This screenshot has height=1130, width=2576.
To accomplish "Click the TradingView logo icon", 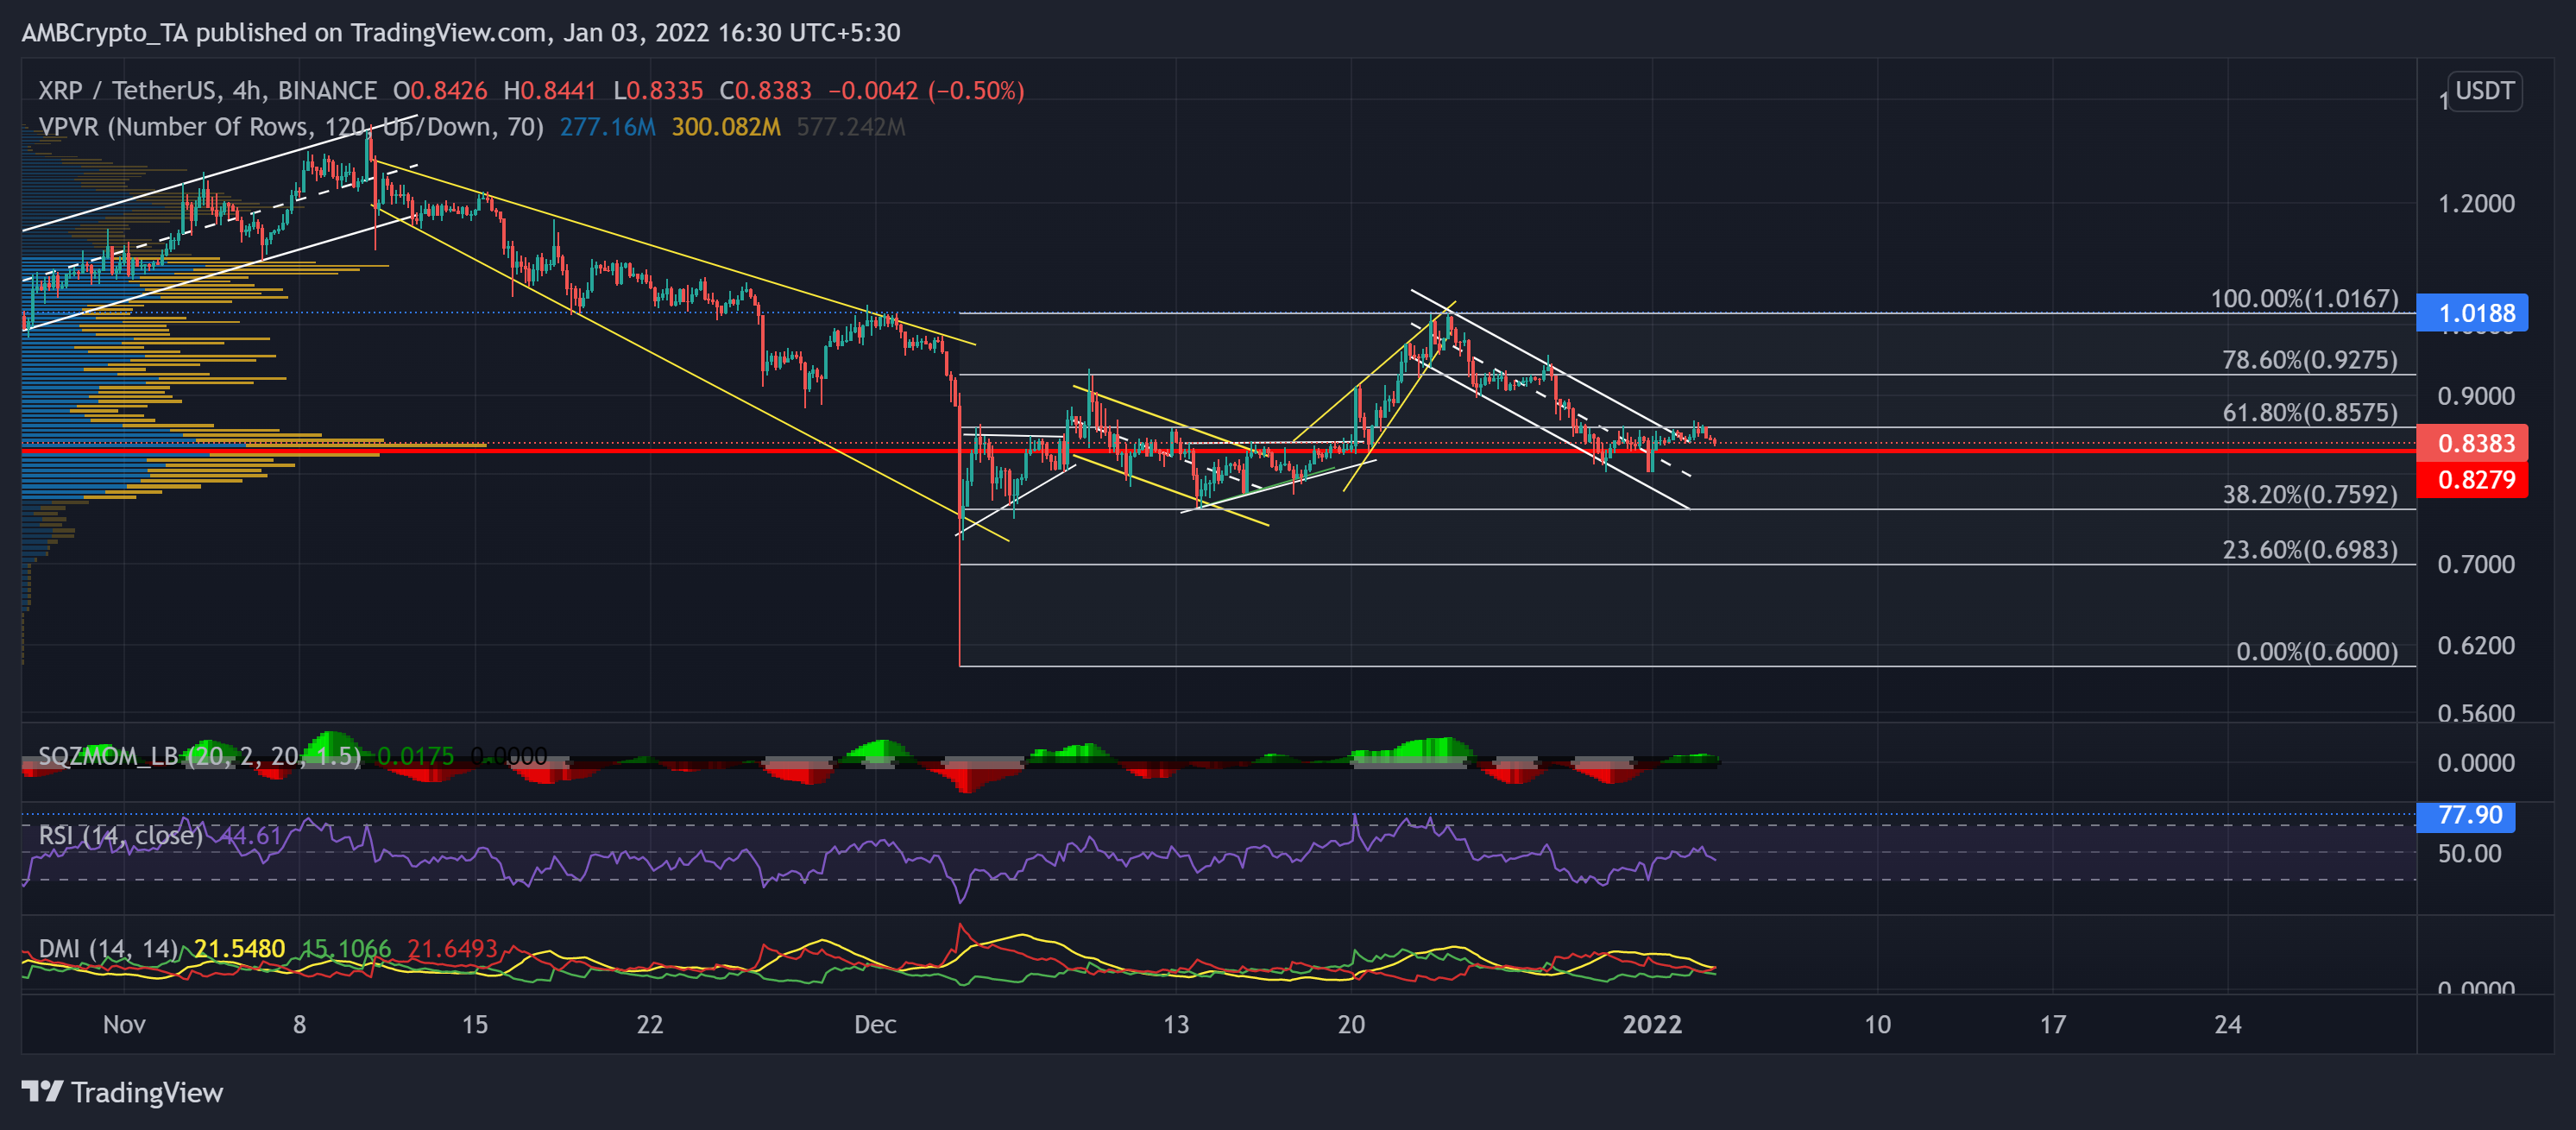I will tap(43, 1091).
